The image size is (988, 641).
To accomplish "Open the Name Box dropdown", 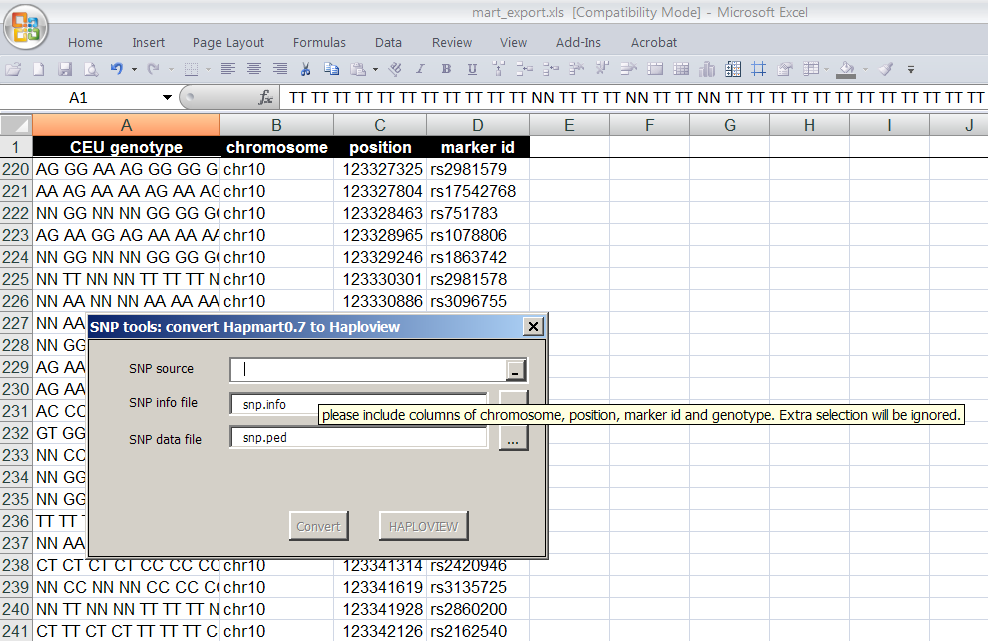I will point(167,98).
